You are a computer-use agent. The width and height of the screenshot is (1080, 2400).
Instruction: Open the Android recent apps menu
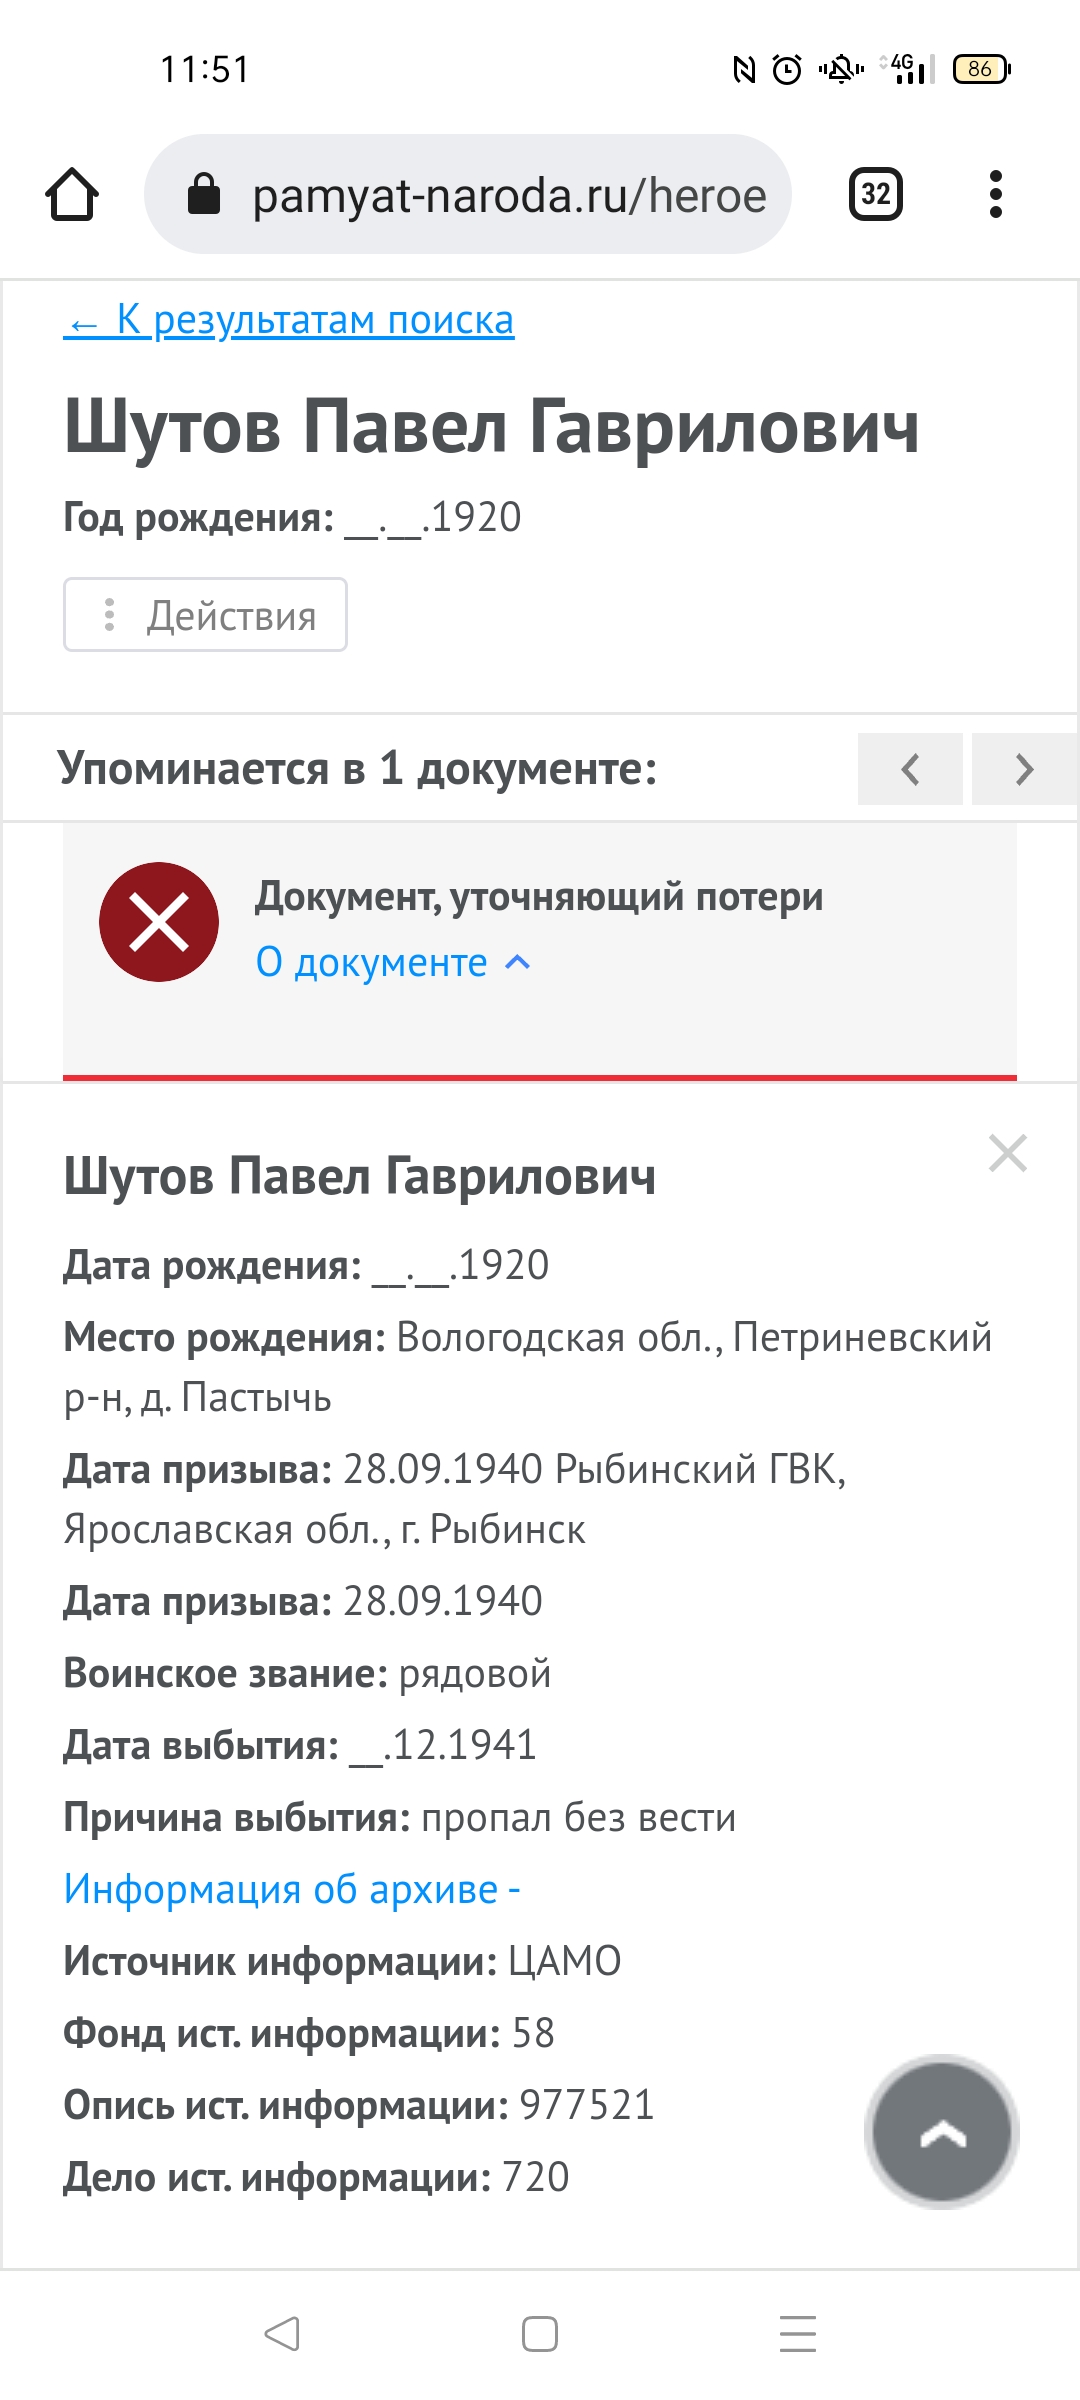(797, 2333)
